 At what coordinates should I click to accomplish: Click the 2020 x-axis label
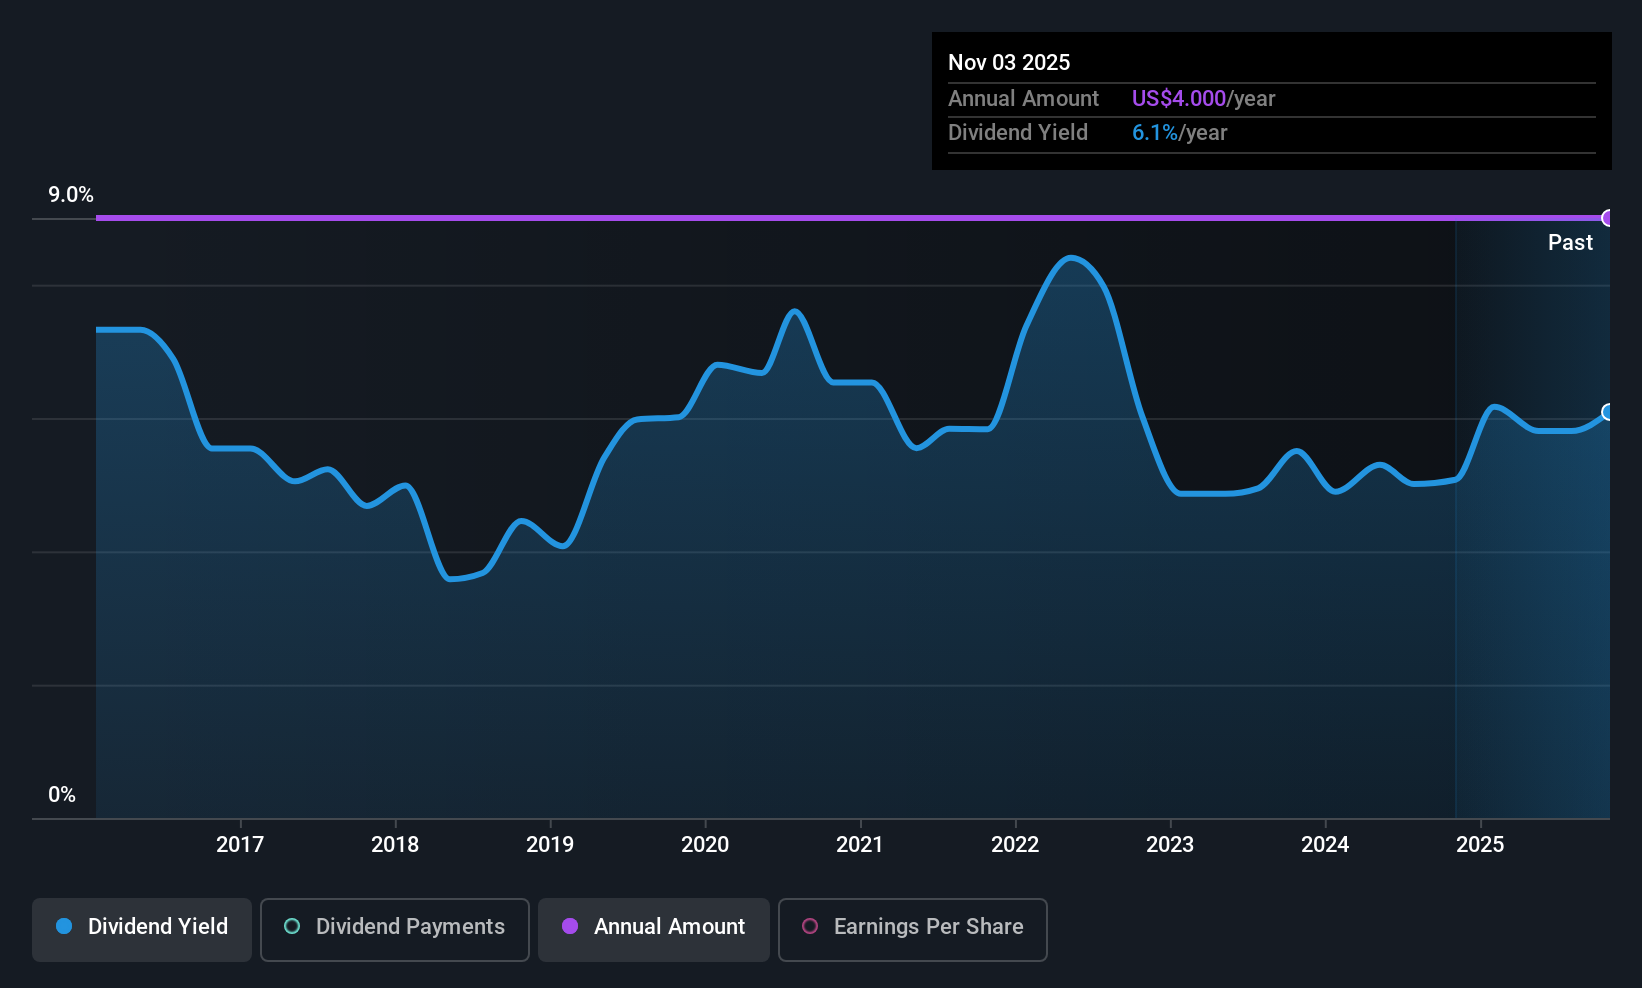tap(705, 845)
